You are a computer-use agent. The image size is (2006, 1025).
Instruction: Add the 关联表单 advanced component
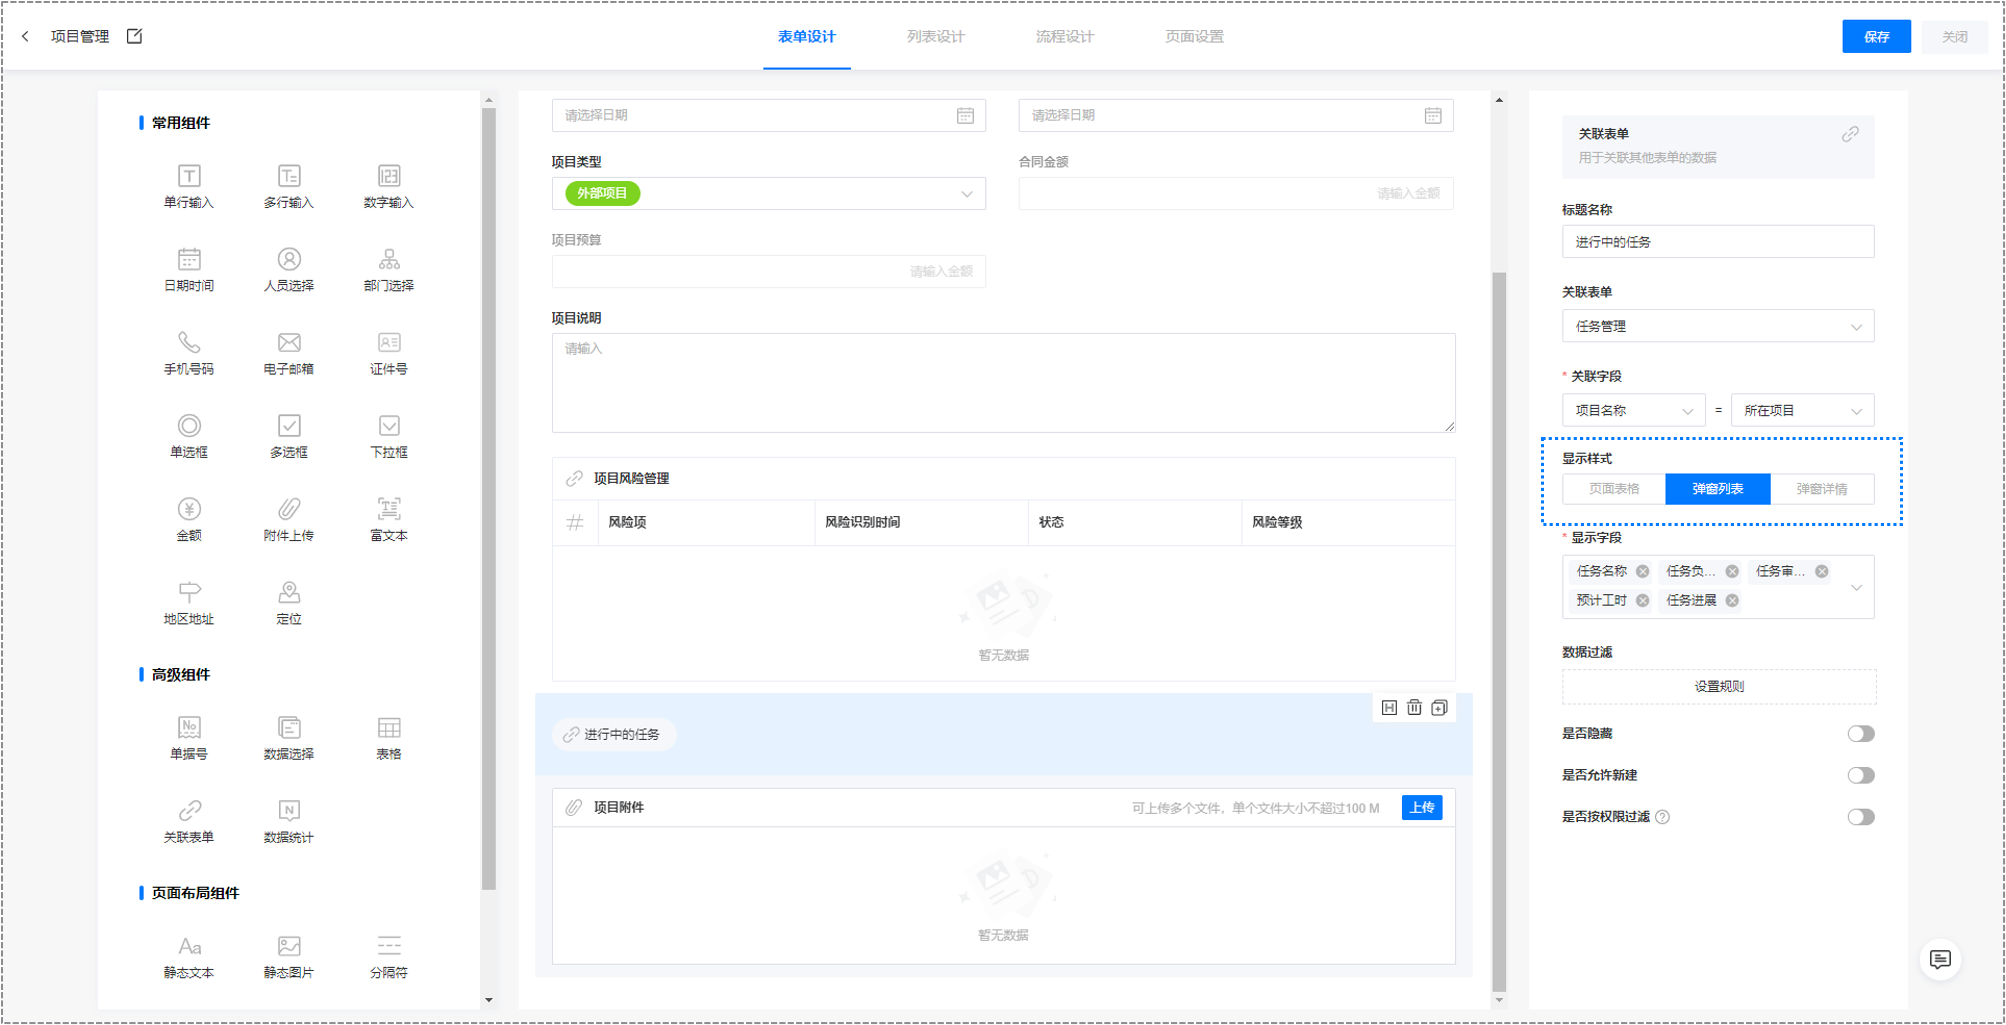pyautogui.click(x=189, y=822)
